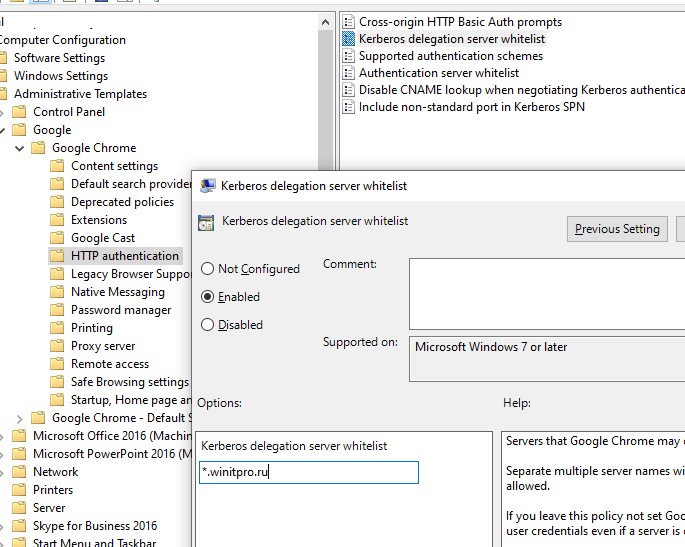The image size is (685, 547).
Task: Select Skype for Business 2016 folder
Action: click(95, 526)
